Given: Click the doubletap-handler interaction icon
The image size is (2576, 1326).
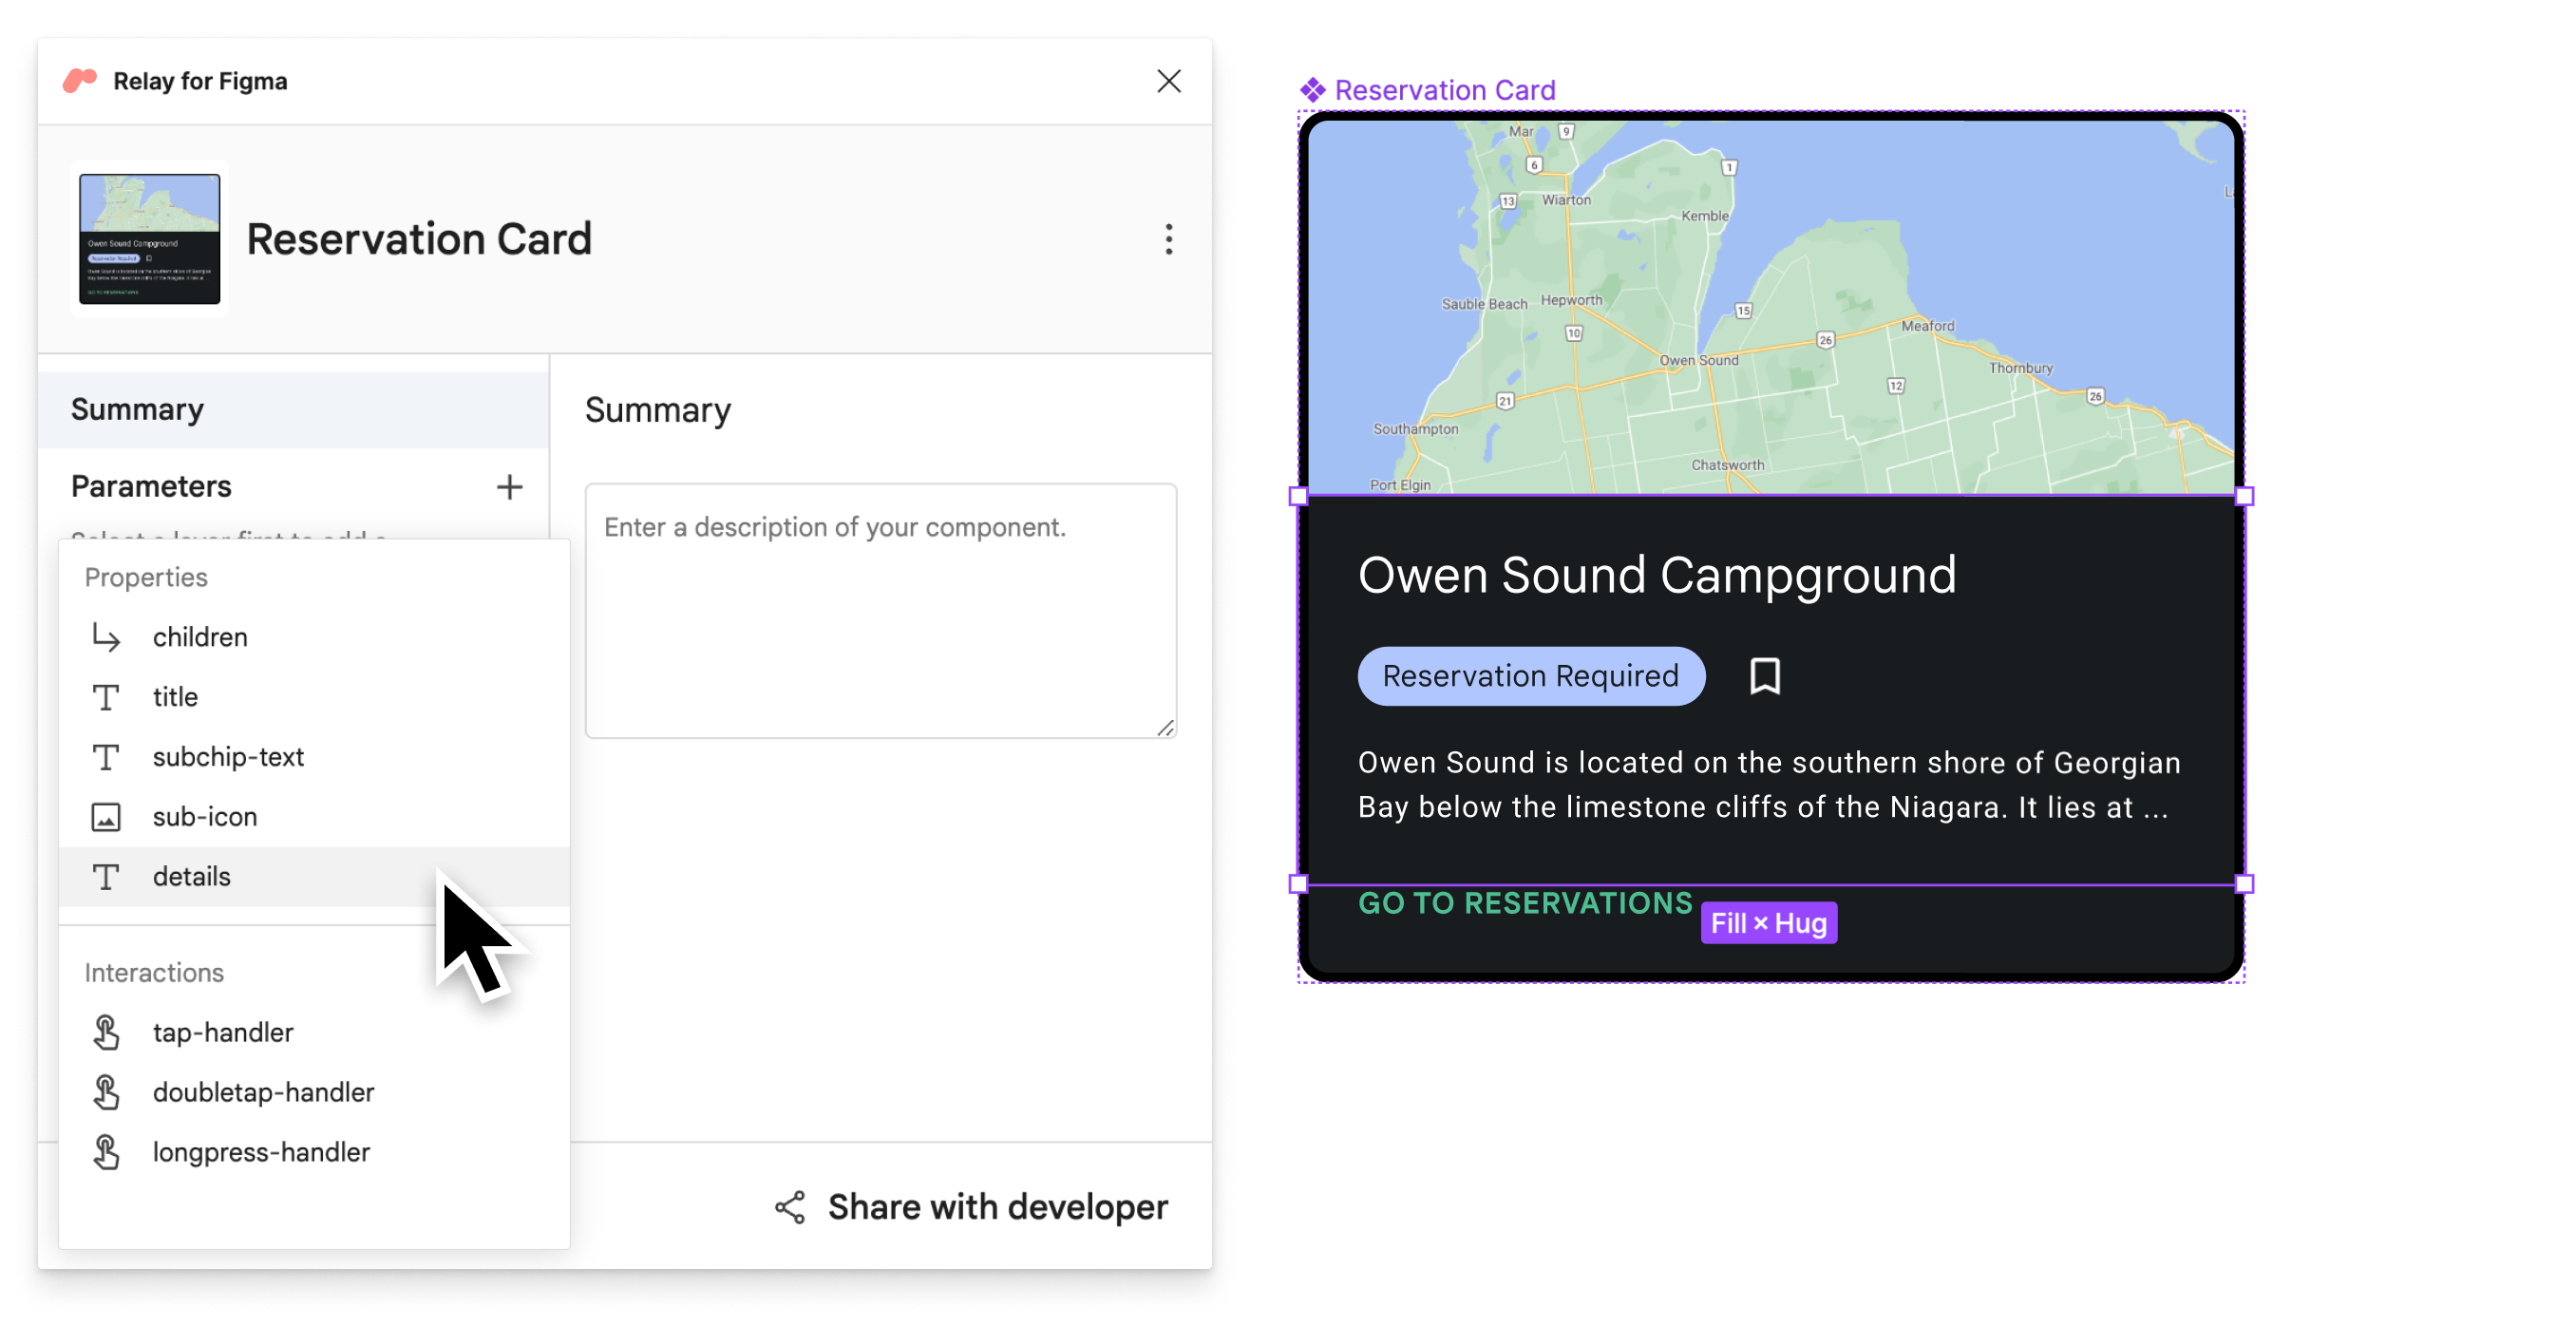Looking at the screenshot, I should pos(104,1090).
